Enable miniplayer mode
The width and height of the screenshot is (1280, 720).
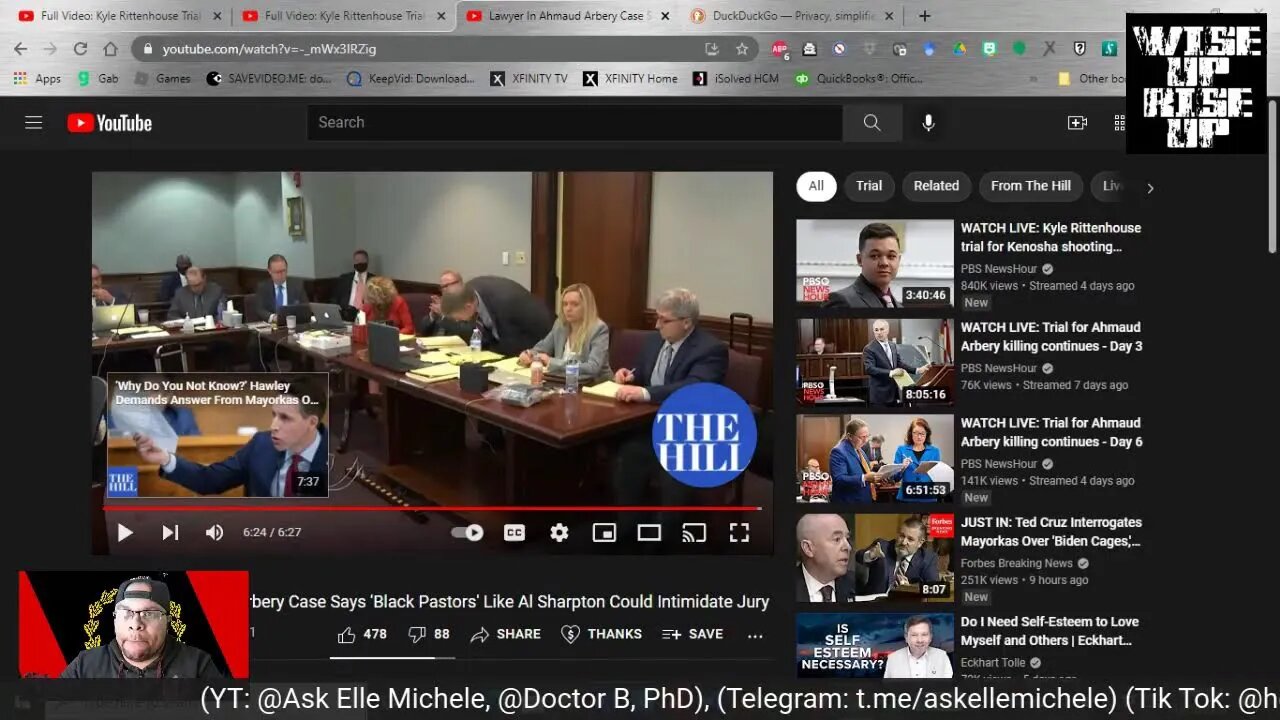click(604, 533)
